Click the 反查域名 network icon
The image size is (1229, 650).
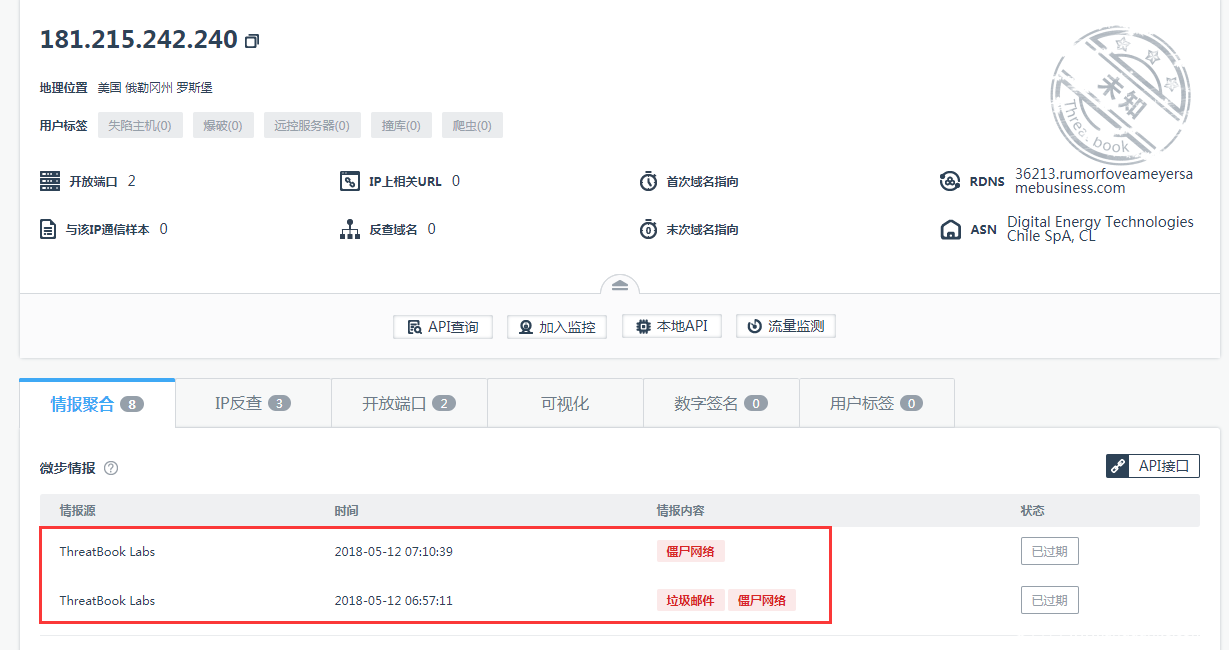tap(350, 229)
